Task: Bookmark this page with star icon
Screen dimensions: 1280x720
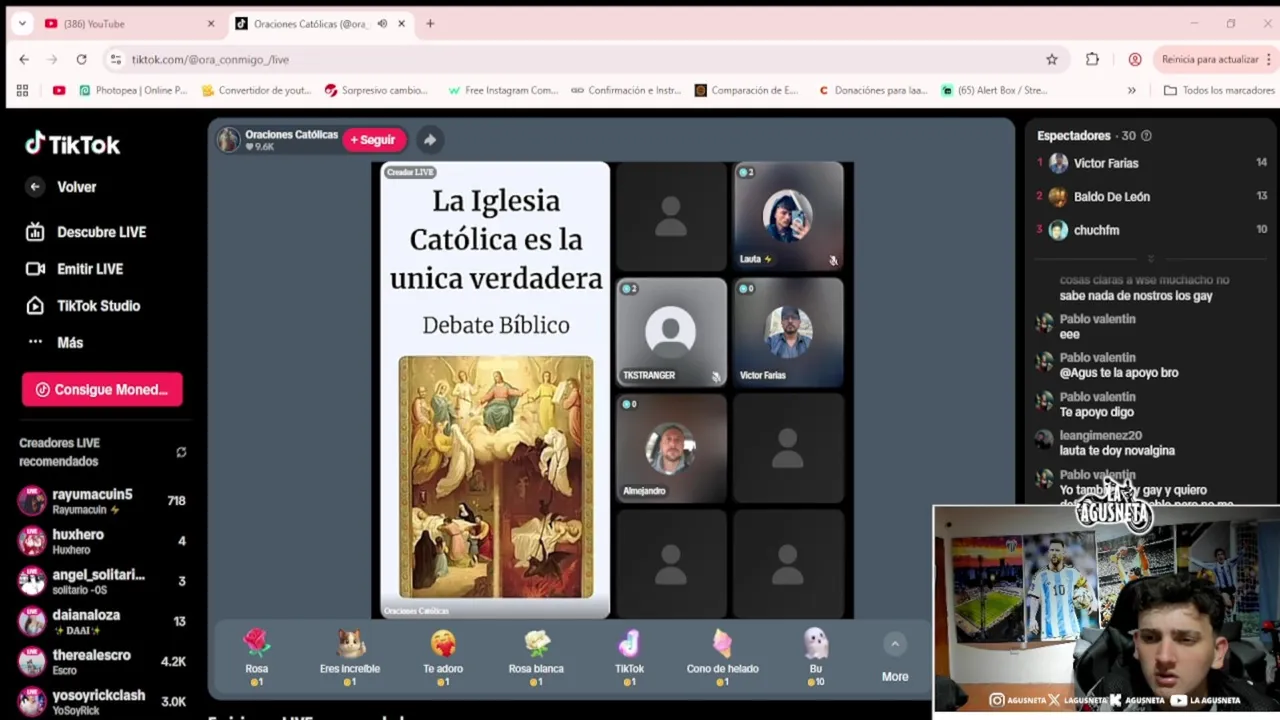Action: 1052,60
